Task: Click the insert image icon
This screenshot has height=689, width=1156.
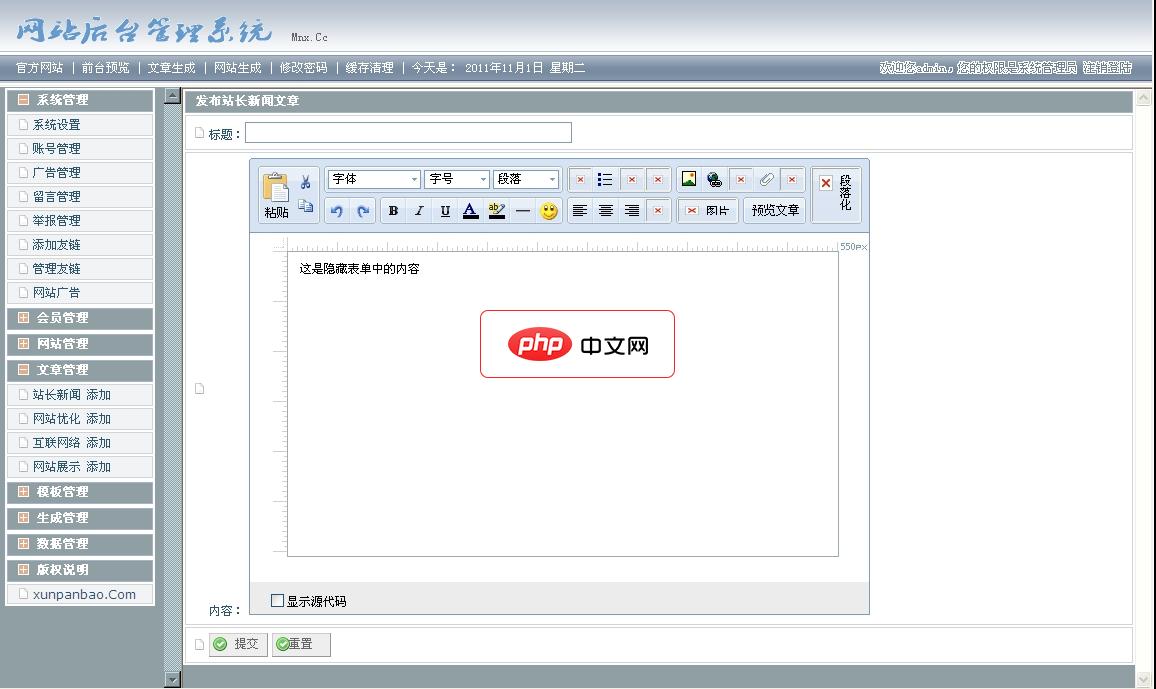Action: pyautogui.click(x=690, y=179)
